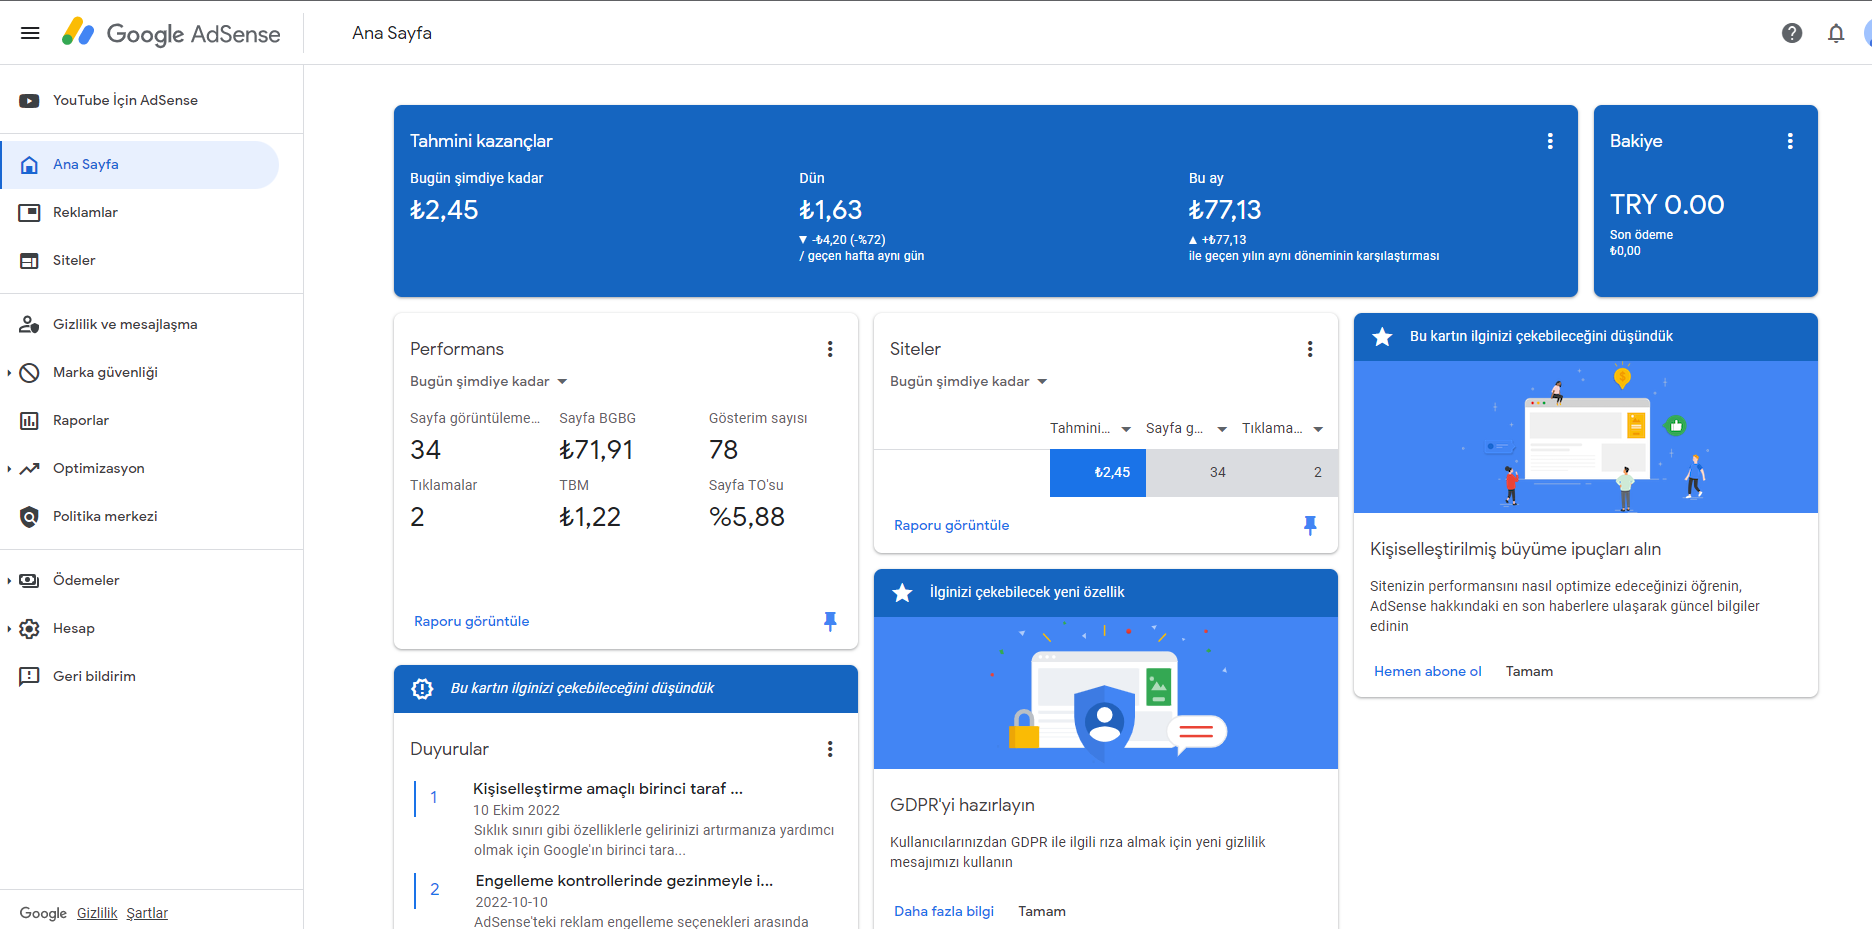The height and width of the screenshot is (929, 1872).
Task: Open Siteler card three-dot menu
Action: point(1310,349)
